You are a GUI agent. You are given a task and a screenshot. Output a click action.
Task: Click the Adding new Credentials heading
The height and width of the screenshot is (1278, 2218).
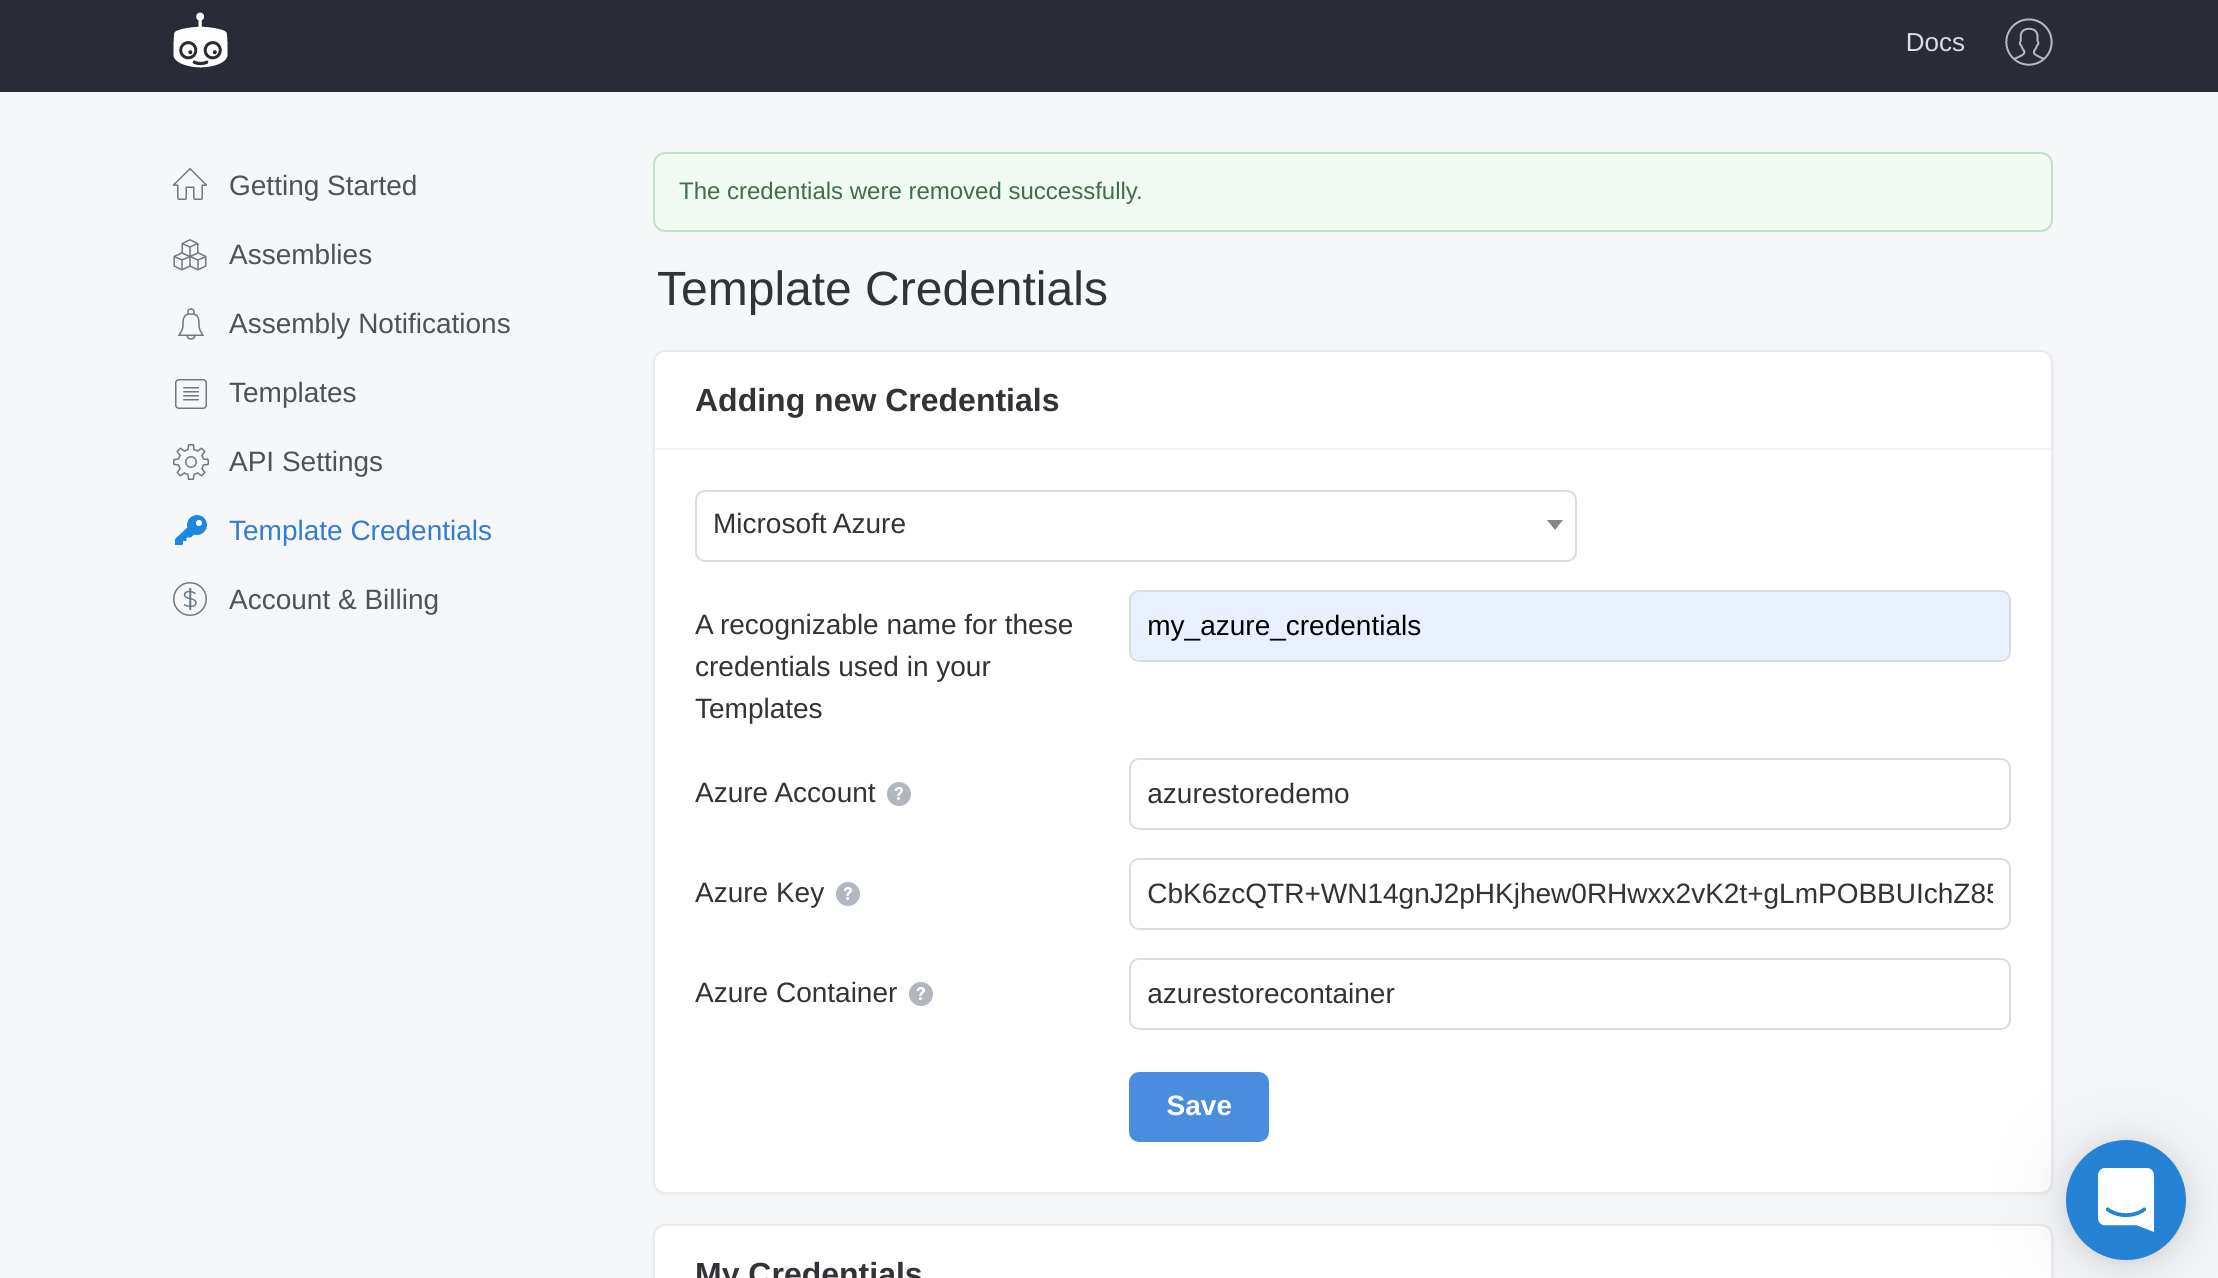(x=876, y=400)
